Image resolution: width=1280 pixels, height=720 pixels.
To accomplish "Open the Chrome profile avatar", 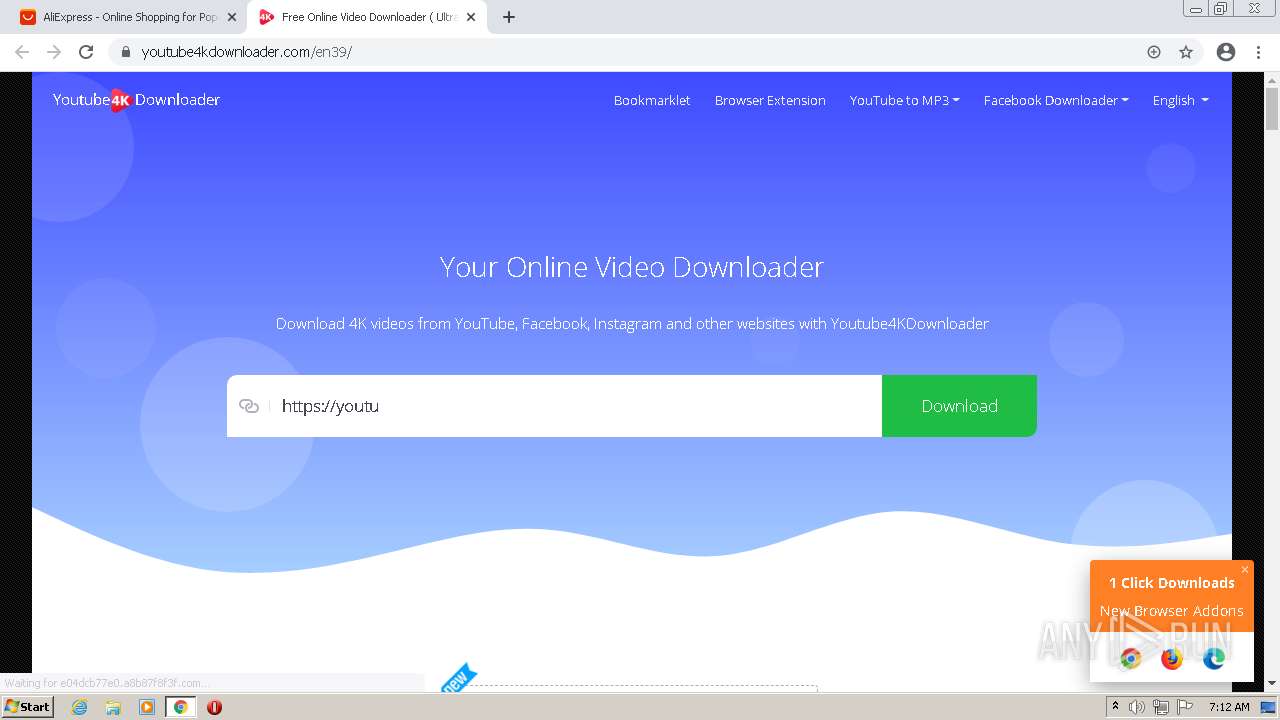I will (x=1226, y=52).
